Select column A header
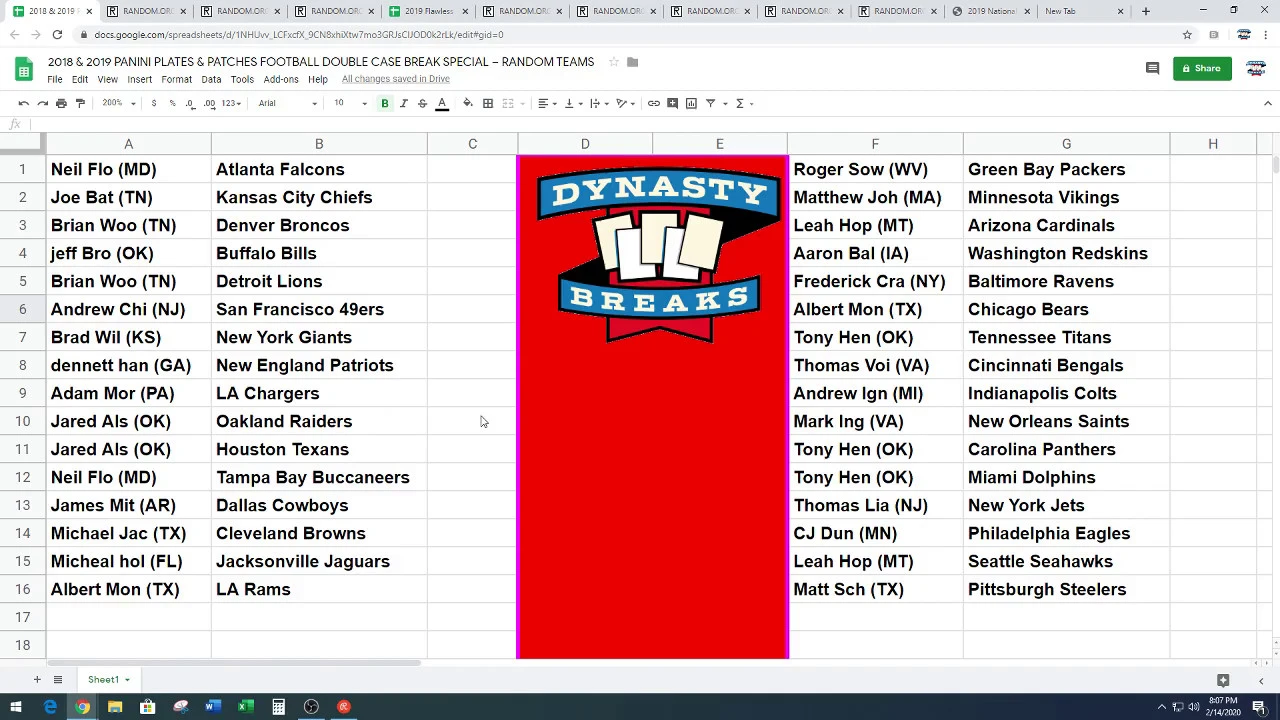The height and width of the screenshot is (720, 1280). [128, 145]
